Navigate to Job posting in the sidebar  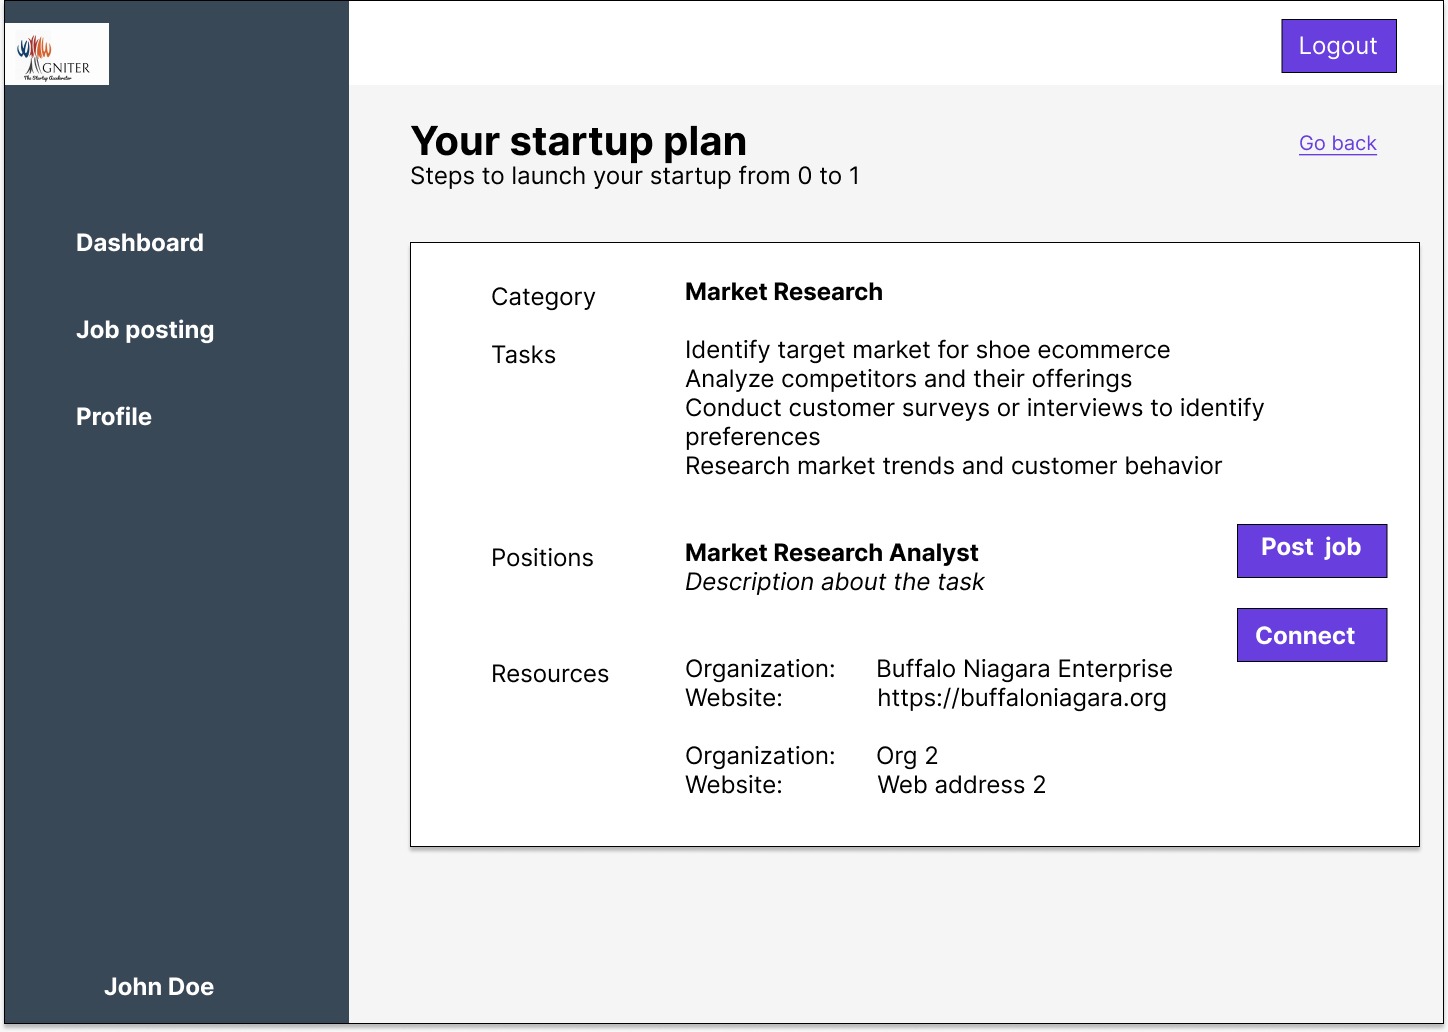click(x=145, y=330)
